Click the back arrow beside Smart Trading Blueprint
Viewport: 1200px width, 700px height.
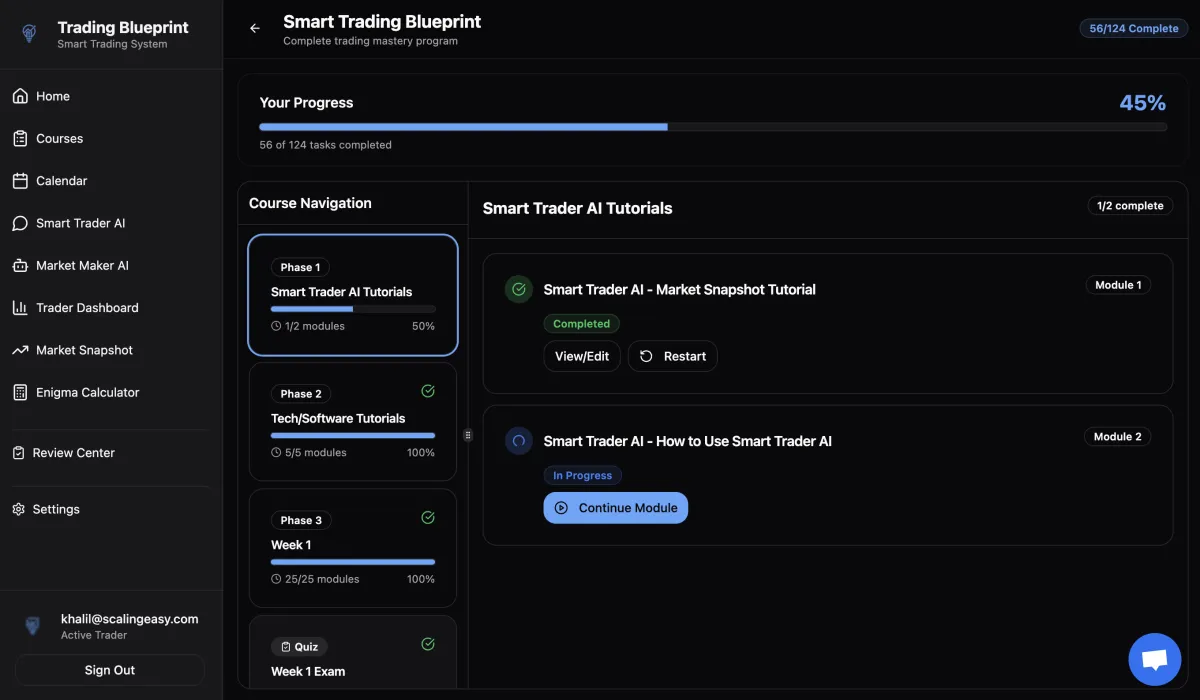255,28
